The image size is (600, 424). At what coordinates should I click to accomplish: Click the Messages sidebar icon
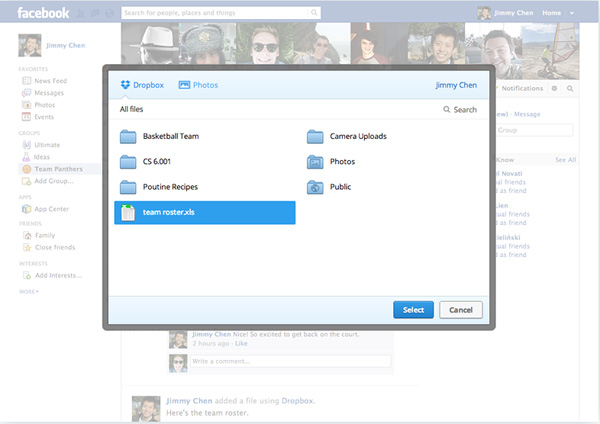pos(26,93)
